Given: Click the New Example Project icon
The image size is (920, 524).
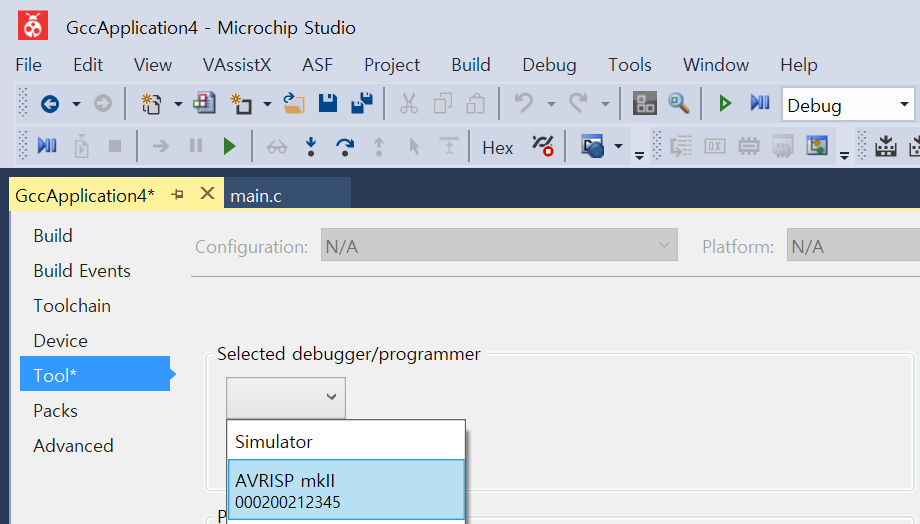Looking at the screenshot, I should pos(204,104).
